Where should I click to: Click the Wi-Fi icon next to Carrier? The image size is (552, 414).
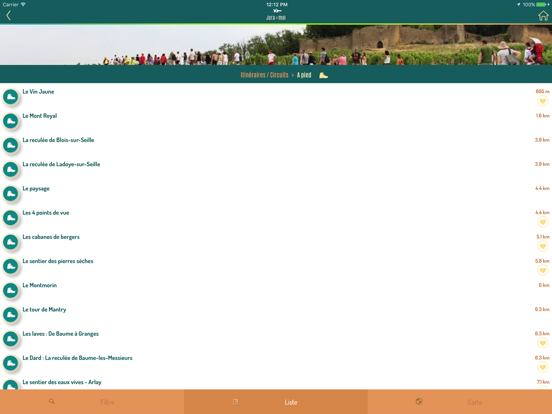point(23,4)
